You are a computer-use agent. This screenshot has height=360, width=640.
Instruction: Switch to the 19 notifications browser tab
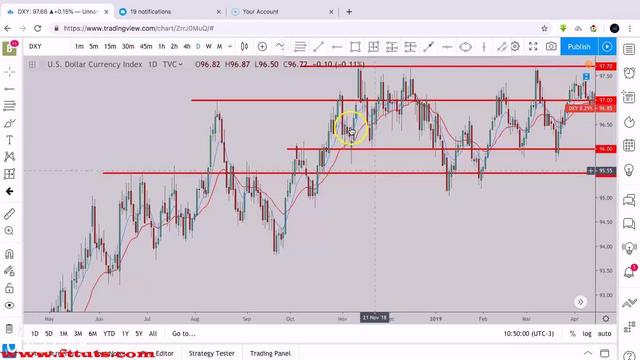(170, 12)
